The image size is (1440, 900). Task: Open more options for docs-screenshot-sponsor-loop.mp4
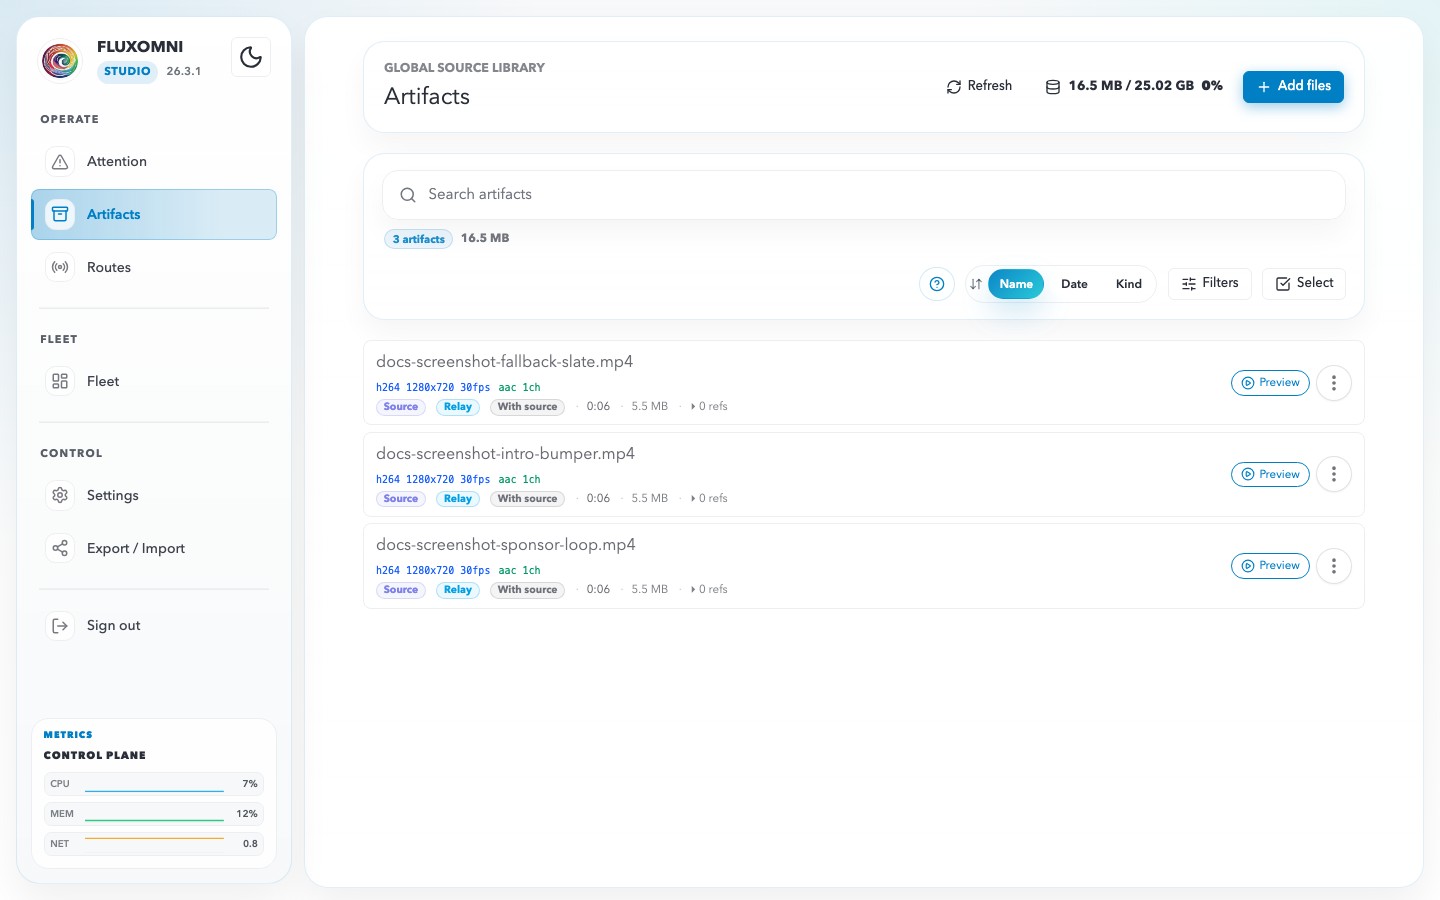1334,566
